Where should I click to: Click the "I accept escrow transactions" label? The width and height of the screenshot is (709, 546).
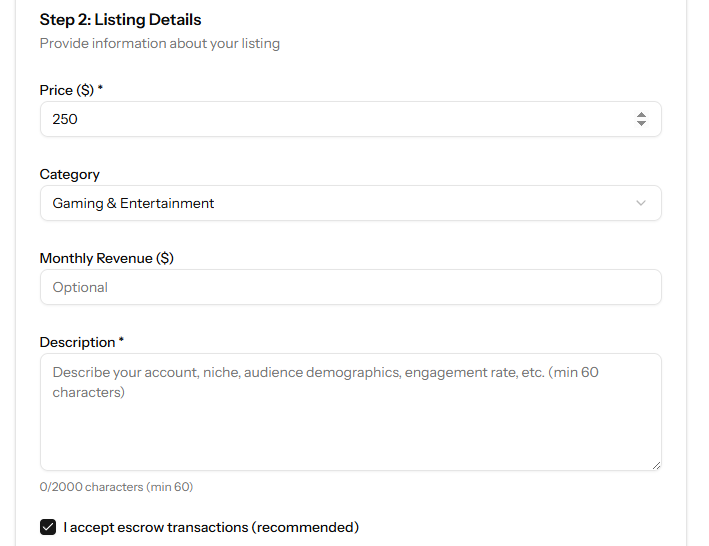211,527
